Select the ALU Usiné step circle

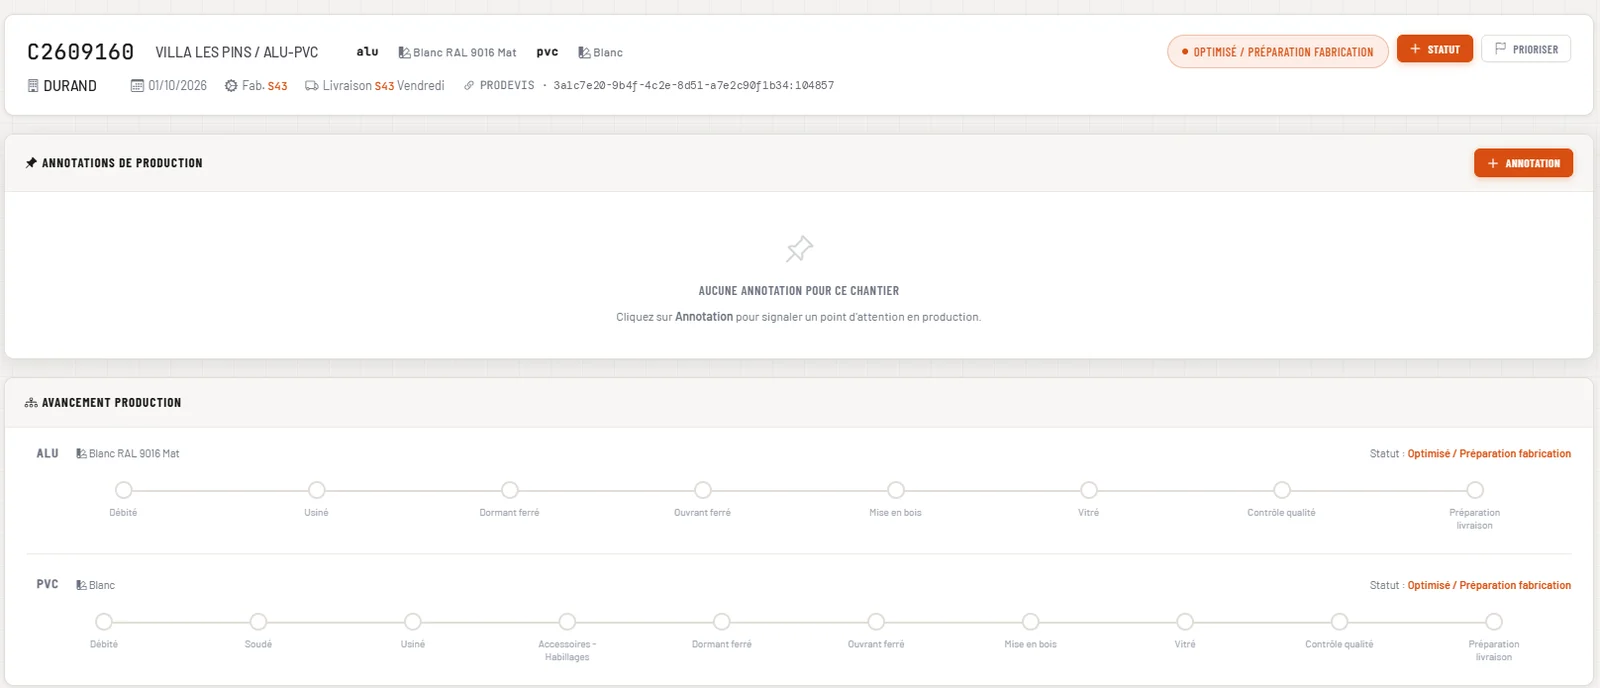pyautogui.click(x=317, y=490)
